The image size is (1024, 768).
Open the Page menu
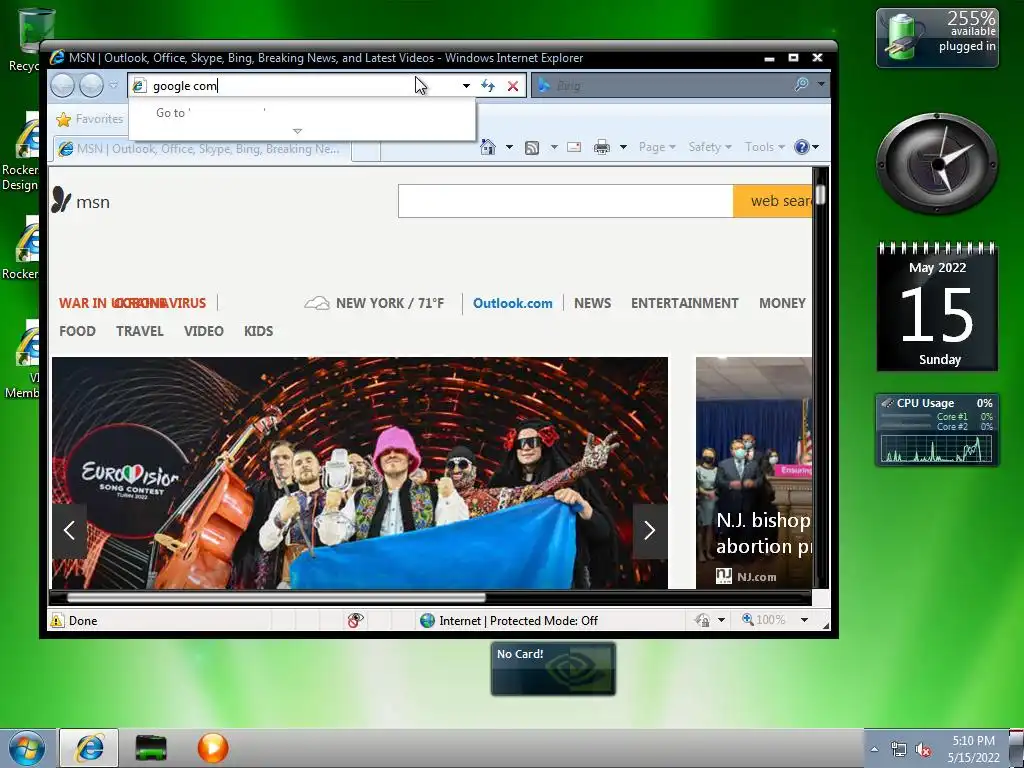(657, 147)
